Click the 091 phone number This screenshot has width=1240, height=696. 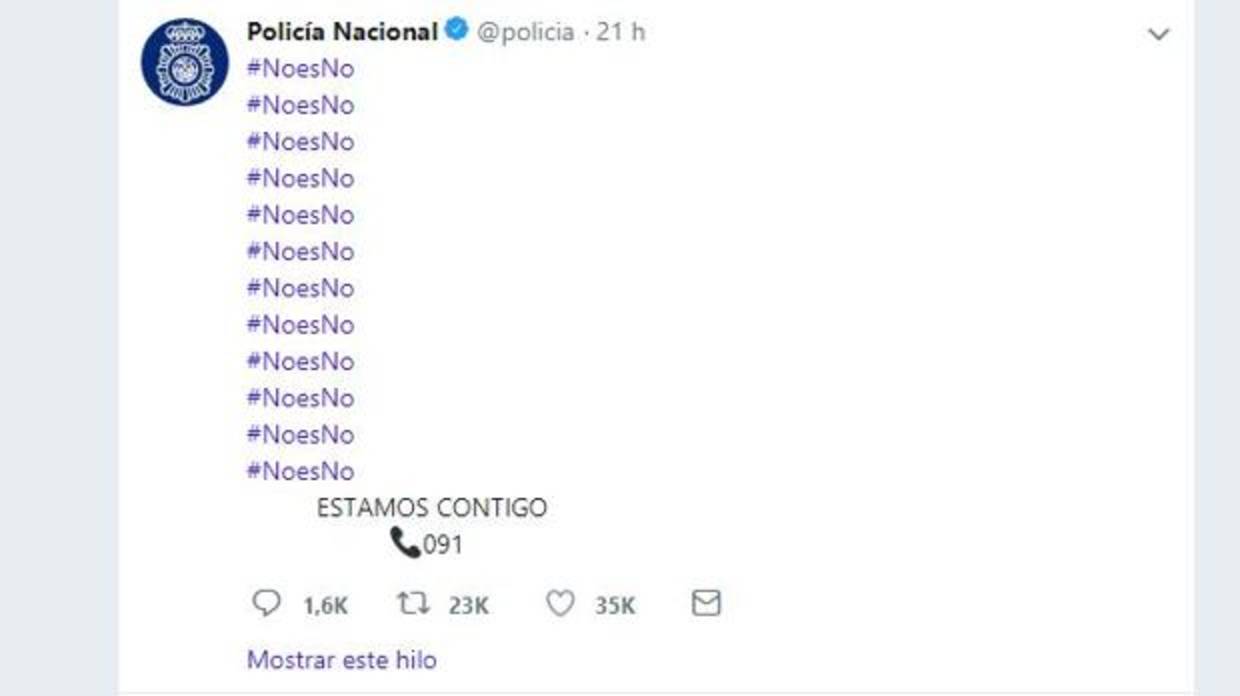coord(443,545)
